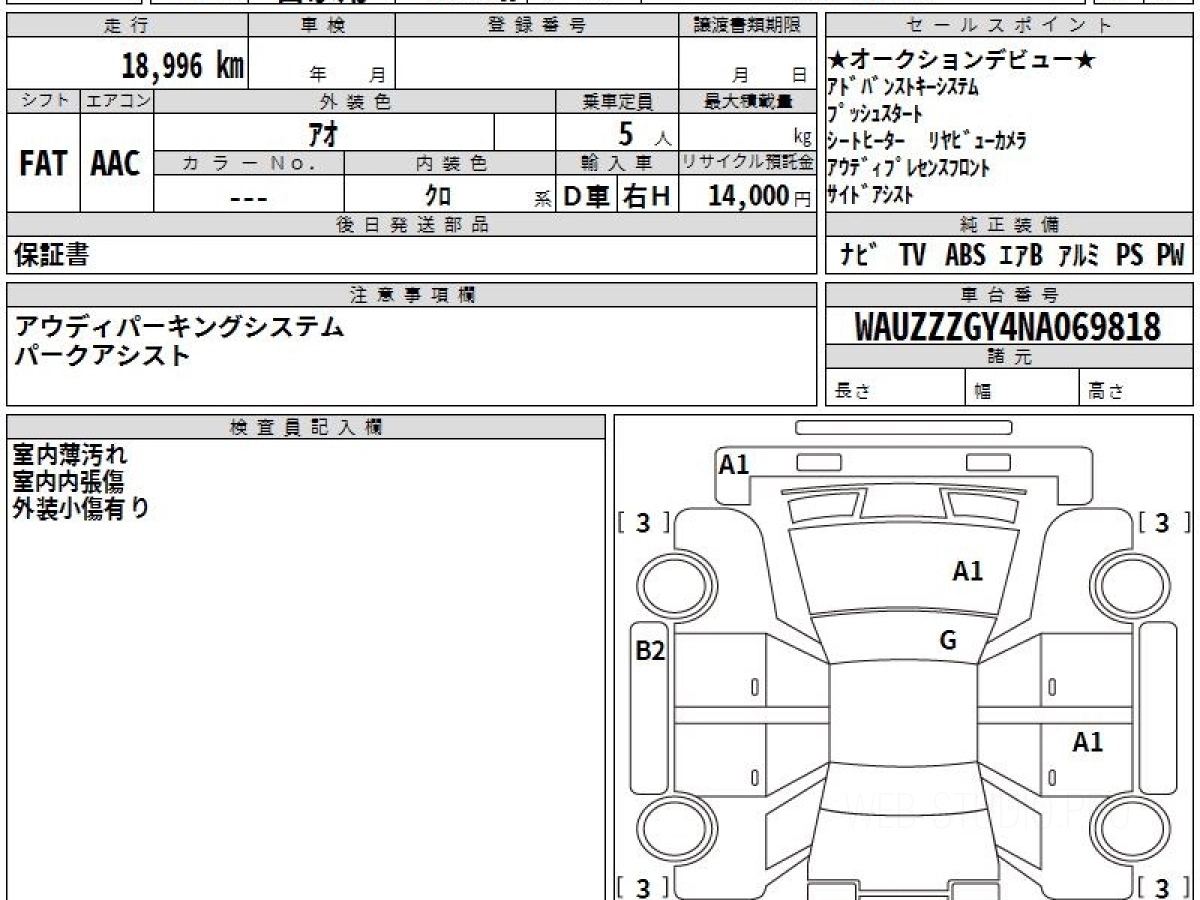Click the B2 damage mark on diagram

[651, 651]
